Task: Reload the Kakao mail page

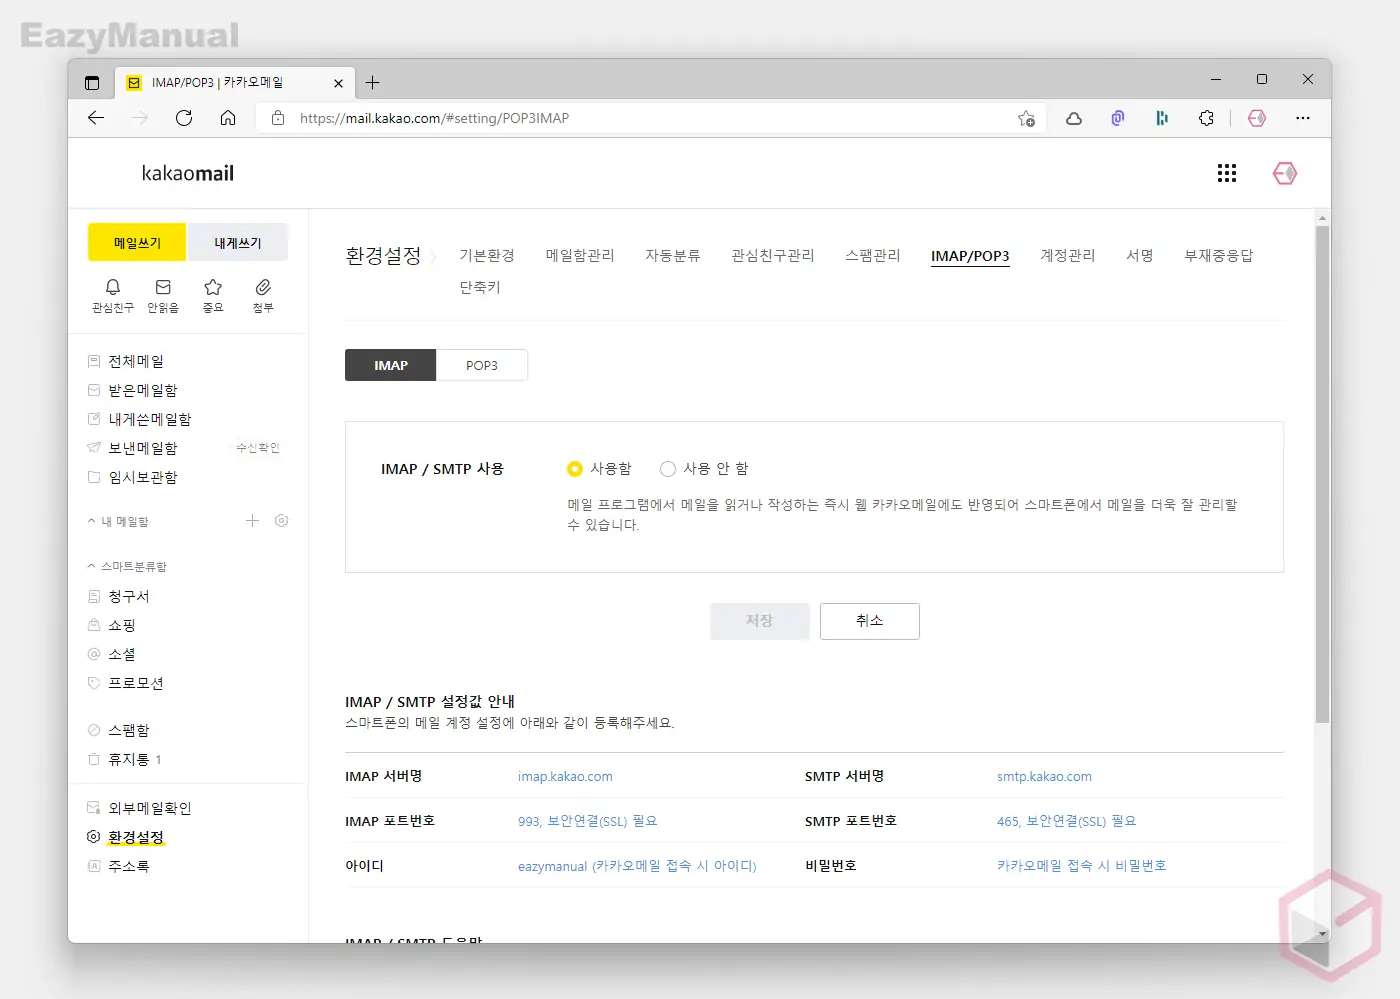Action: point(184,118)
